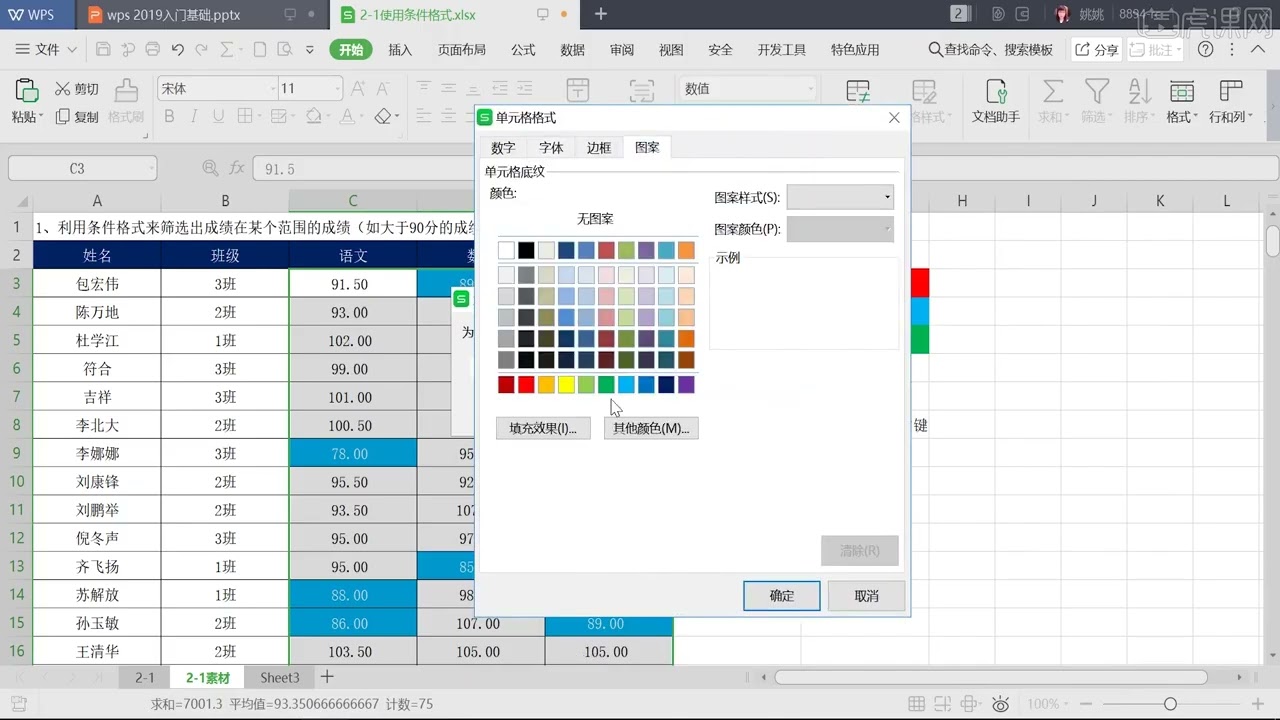Click the 取消 button in dialog
This screenshot has width=1280, height=720.
(866, 596)
